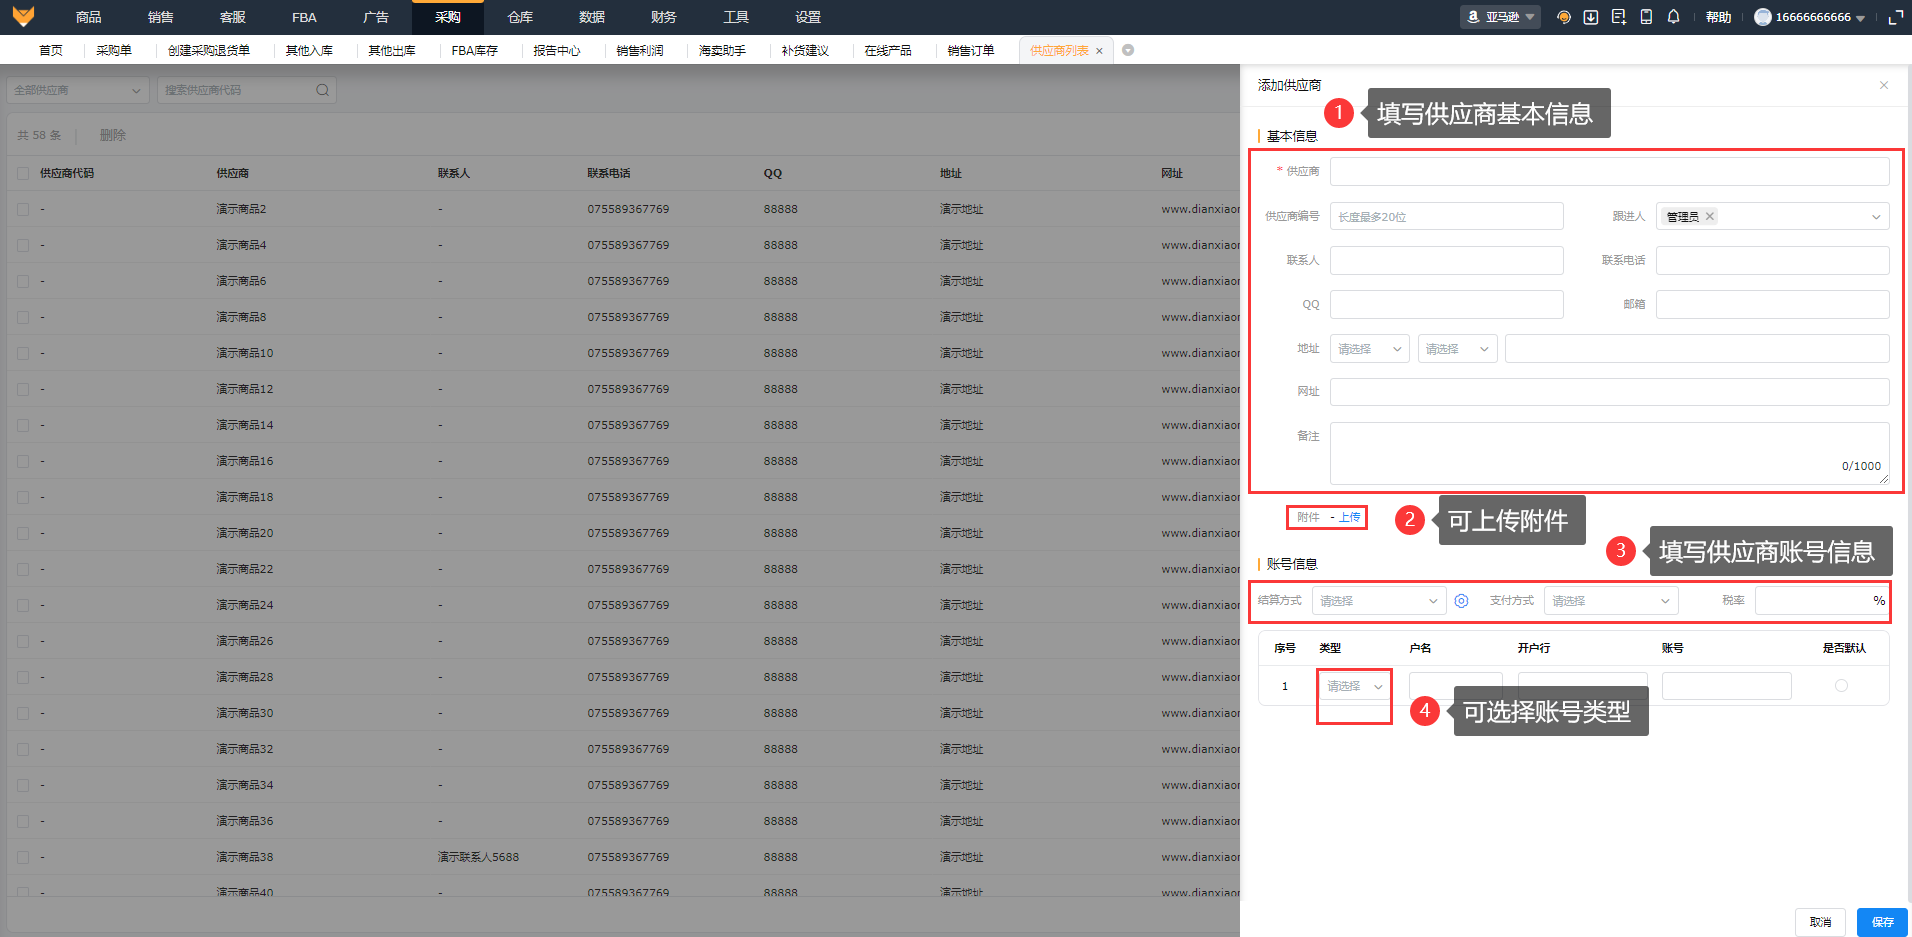Click the search magnifier in supplier code box
The width and height of the screenshot is (1912, 937).
[x=322, y=90]
